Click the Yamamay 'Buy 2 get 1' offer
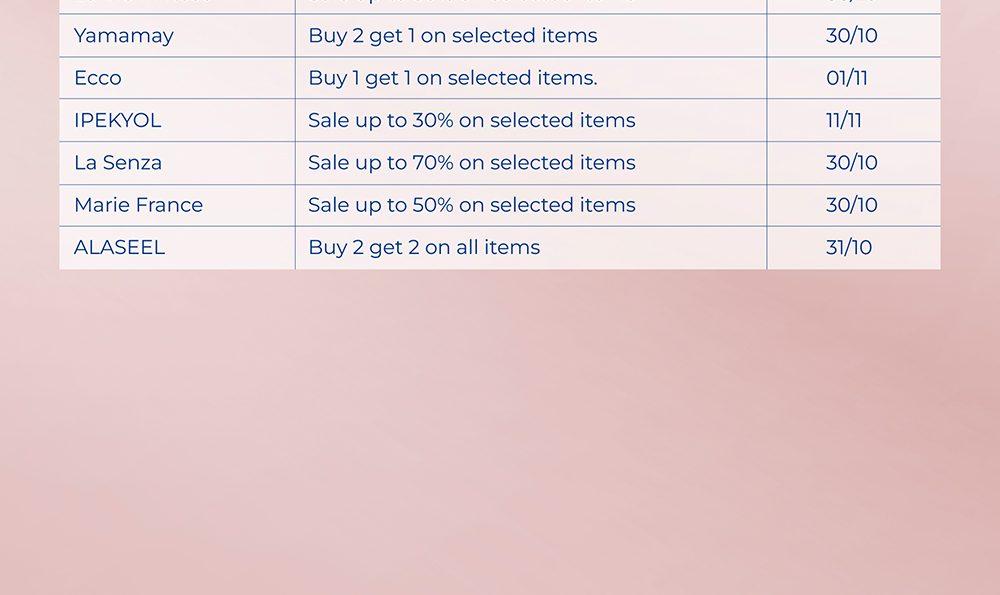Screen dimensions: 1000x595 [x=452, y=36]
